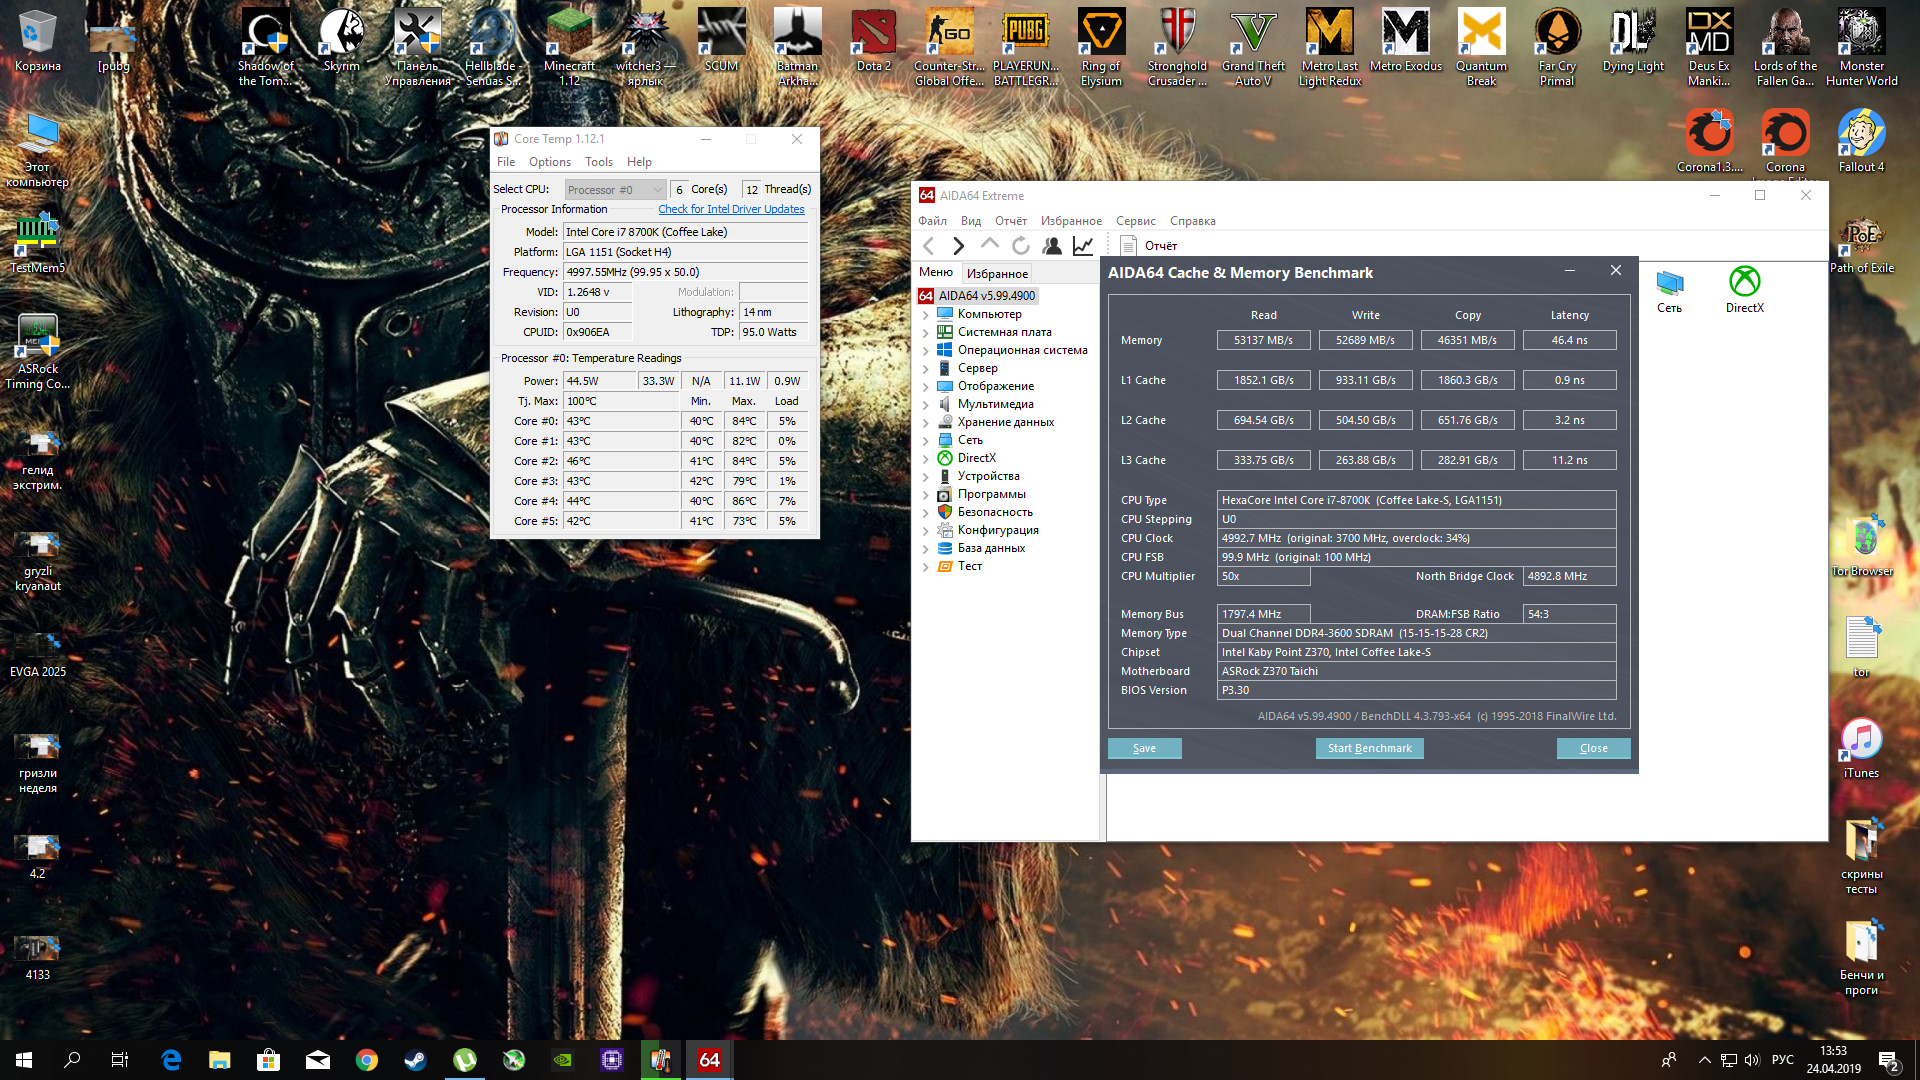Viewport: 1920px width, 1080px height.
Task: Open Steam from the taskbar
Action: (416, 1060)
